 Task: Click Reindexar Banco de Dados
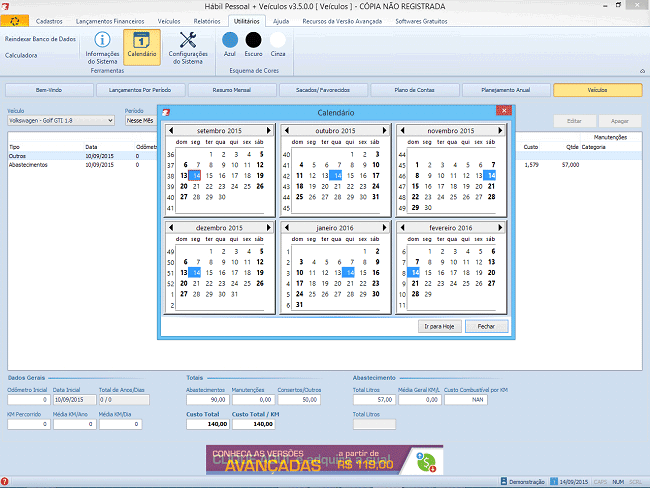[39, 38]
